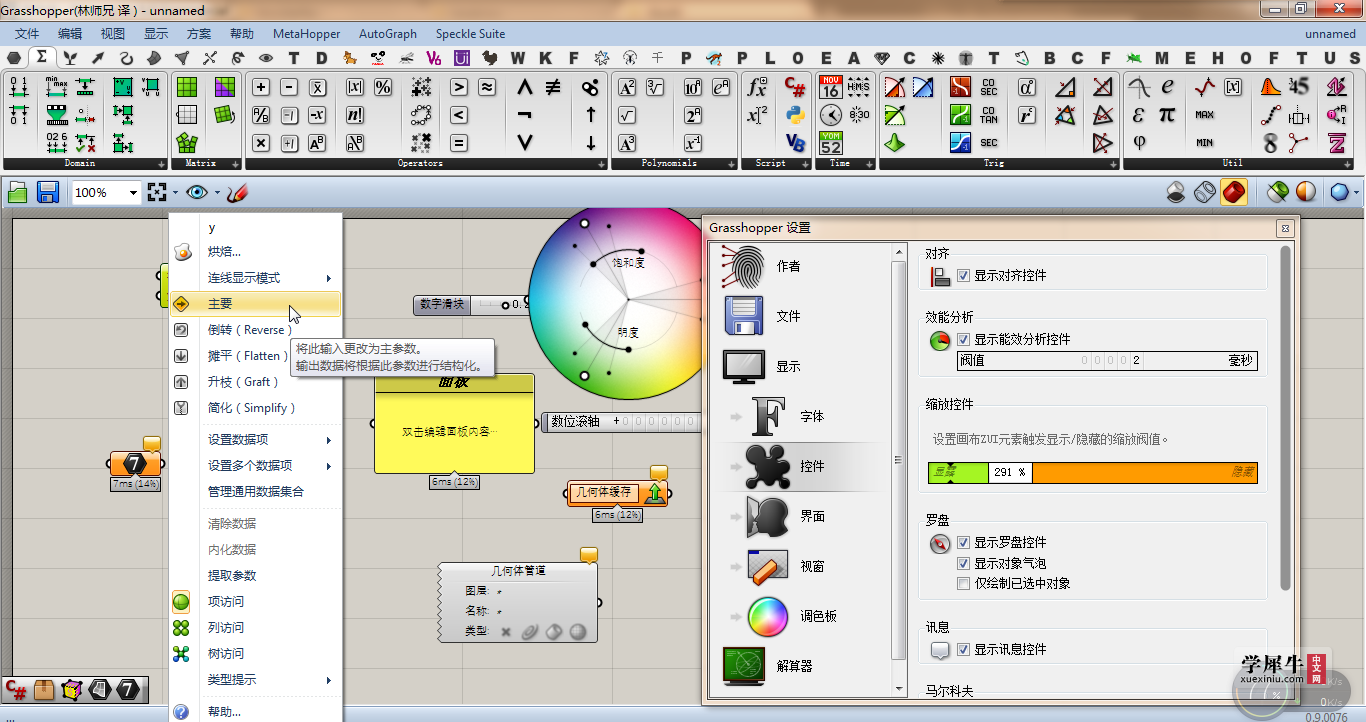Select the Smaller Than comparison icon
Image resolution: width=1366 pixels, height=722 pixels.
[x=459, y=115]
